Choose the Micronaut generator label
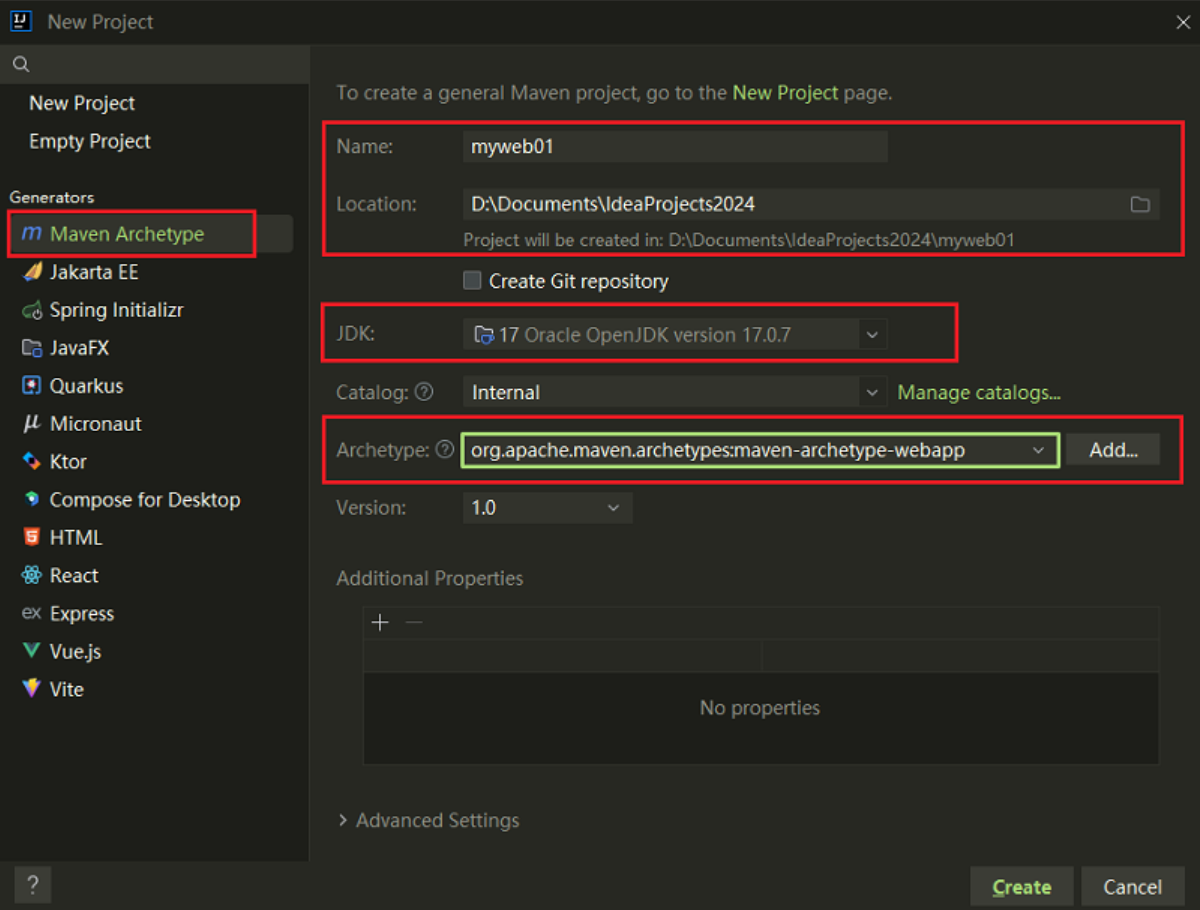This screenshot has width=1200, height=910. tap(96, 424)
